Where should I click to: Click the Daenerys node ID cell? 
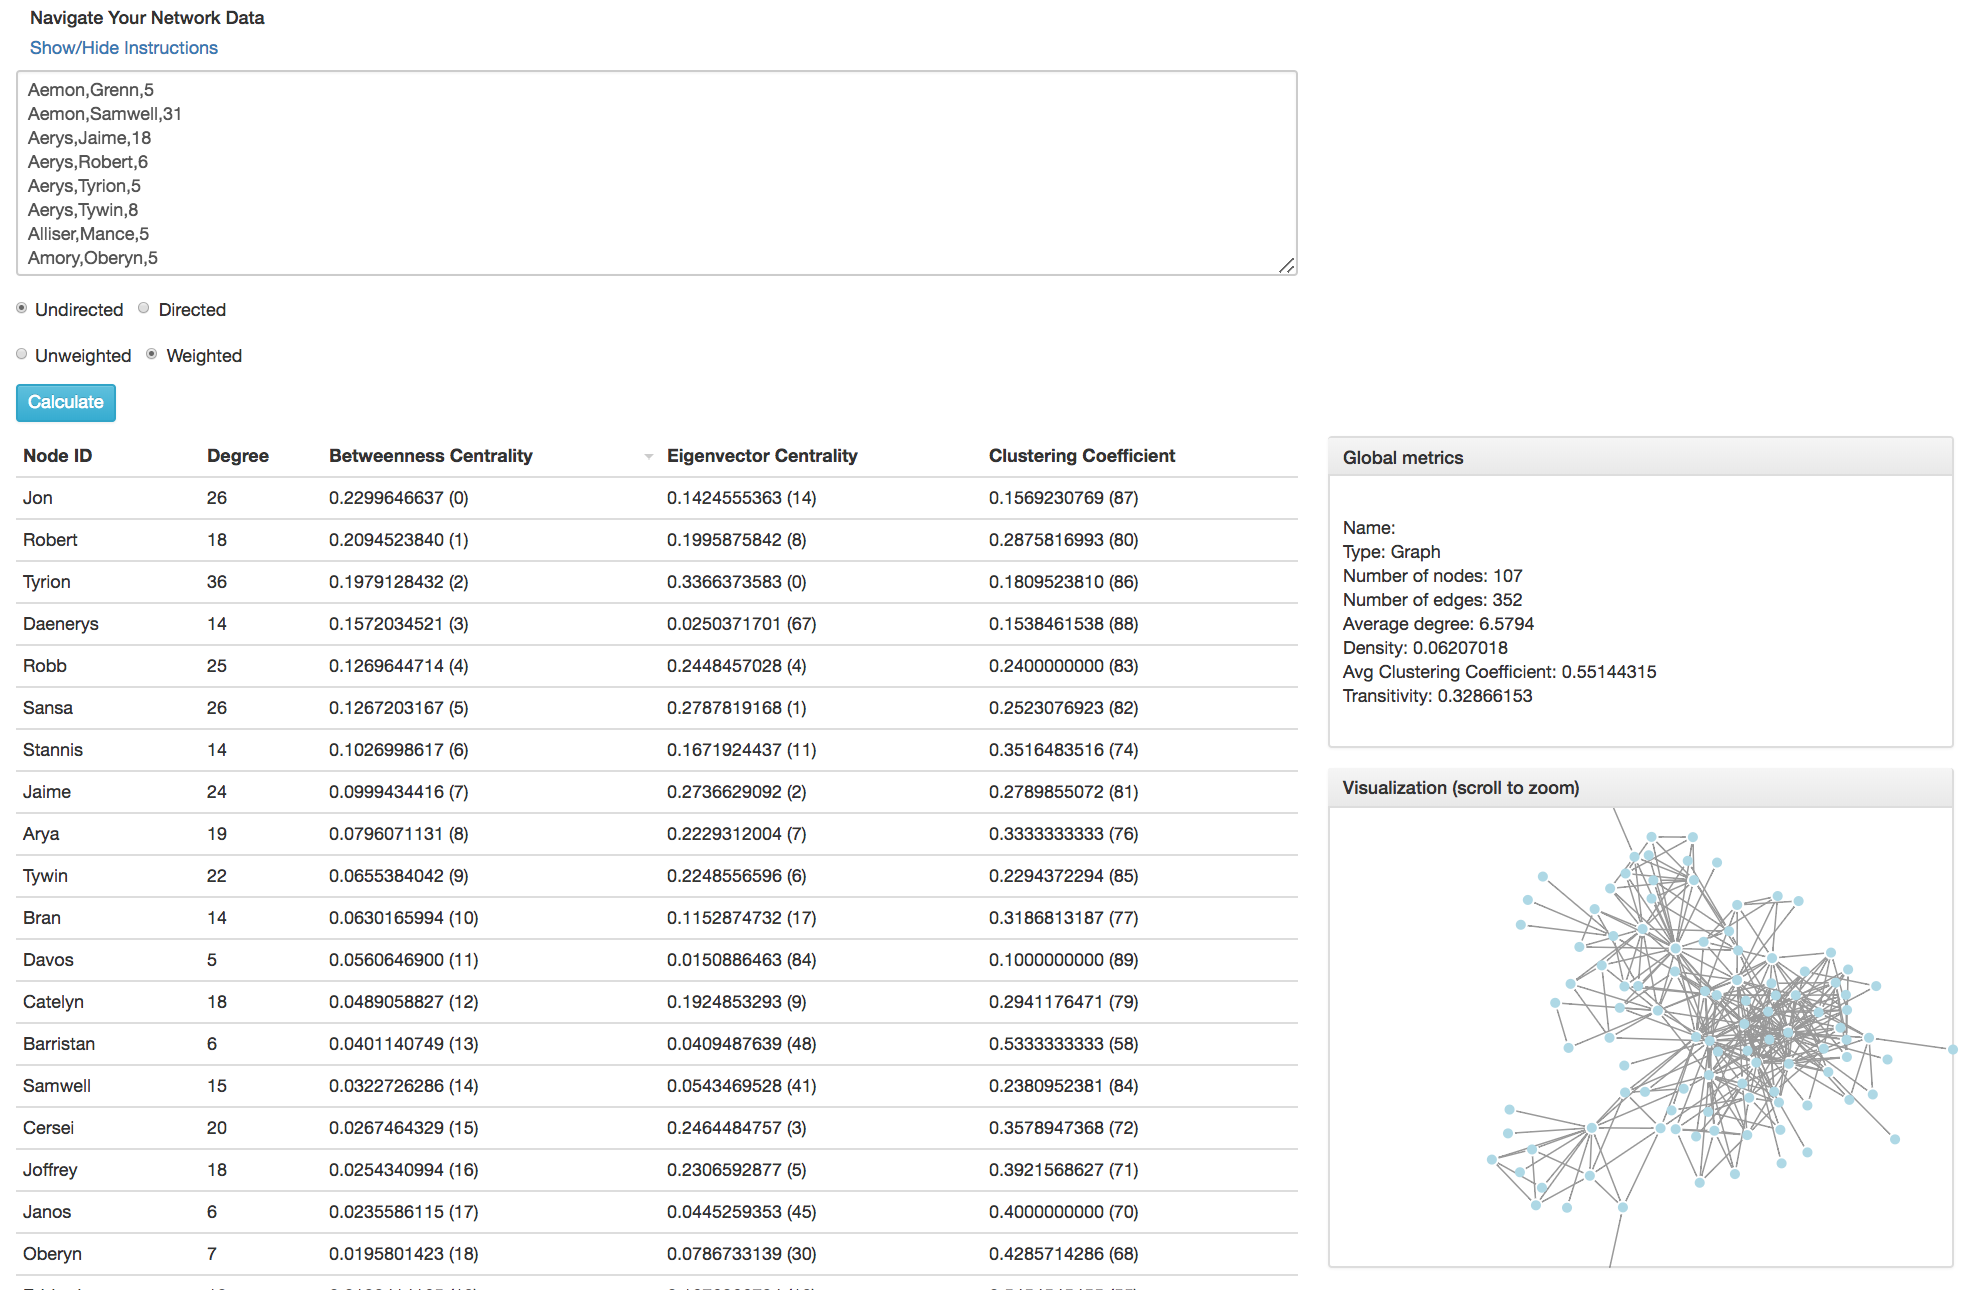point(61,624)
